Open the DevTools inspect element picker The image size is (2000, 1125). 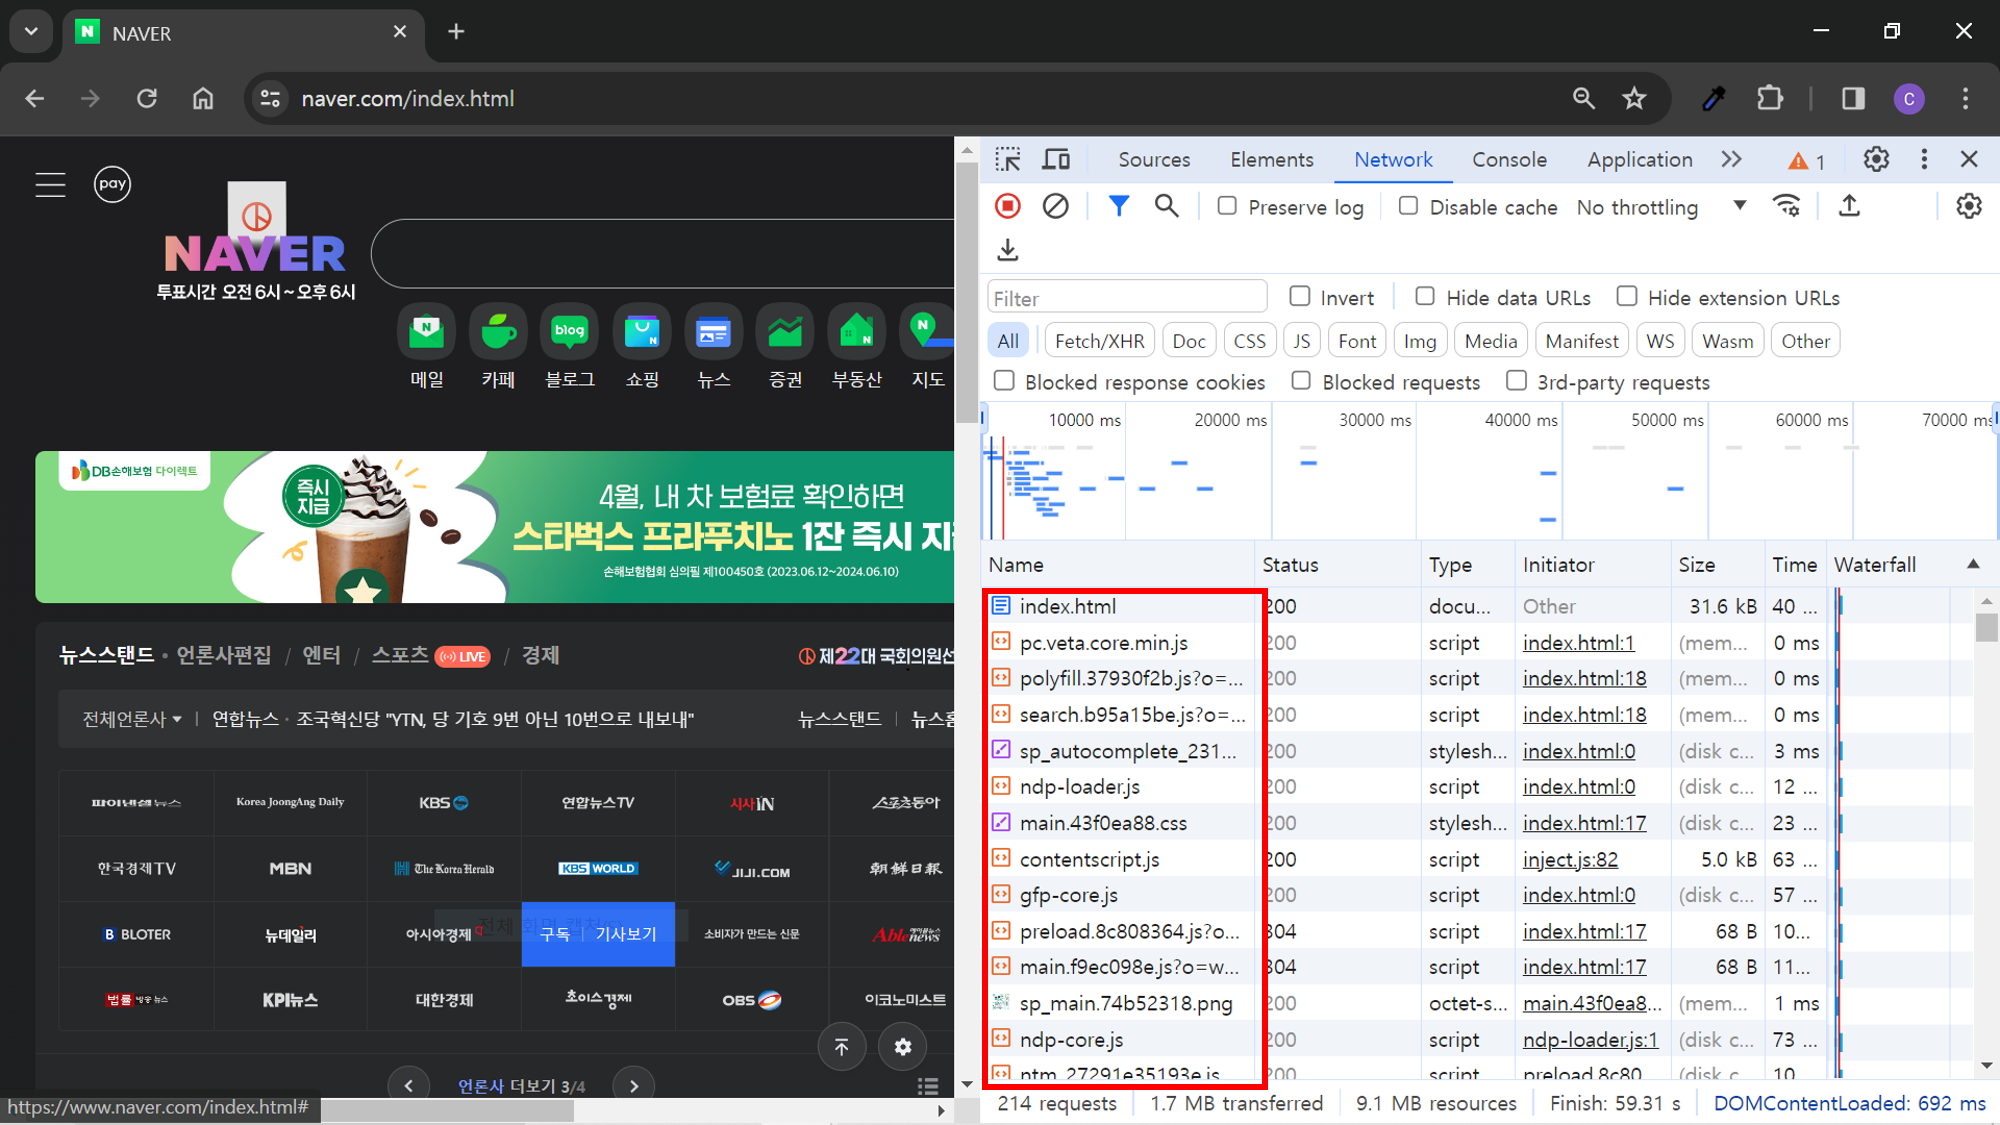(x=1008, y=160)
